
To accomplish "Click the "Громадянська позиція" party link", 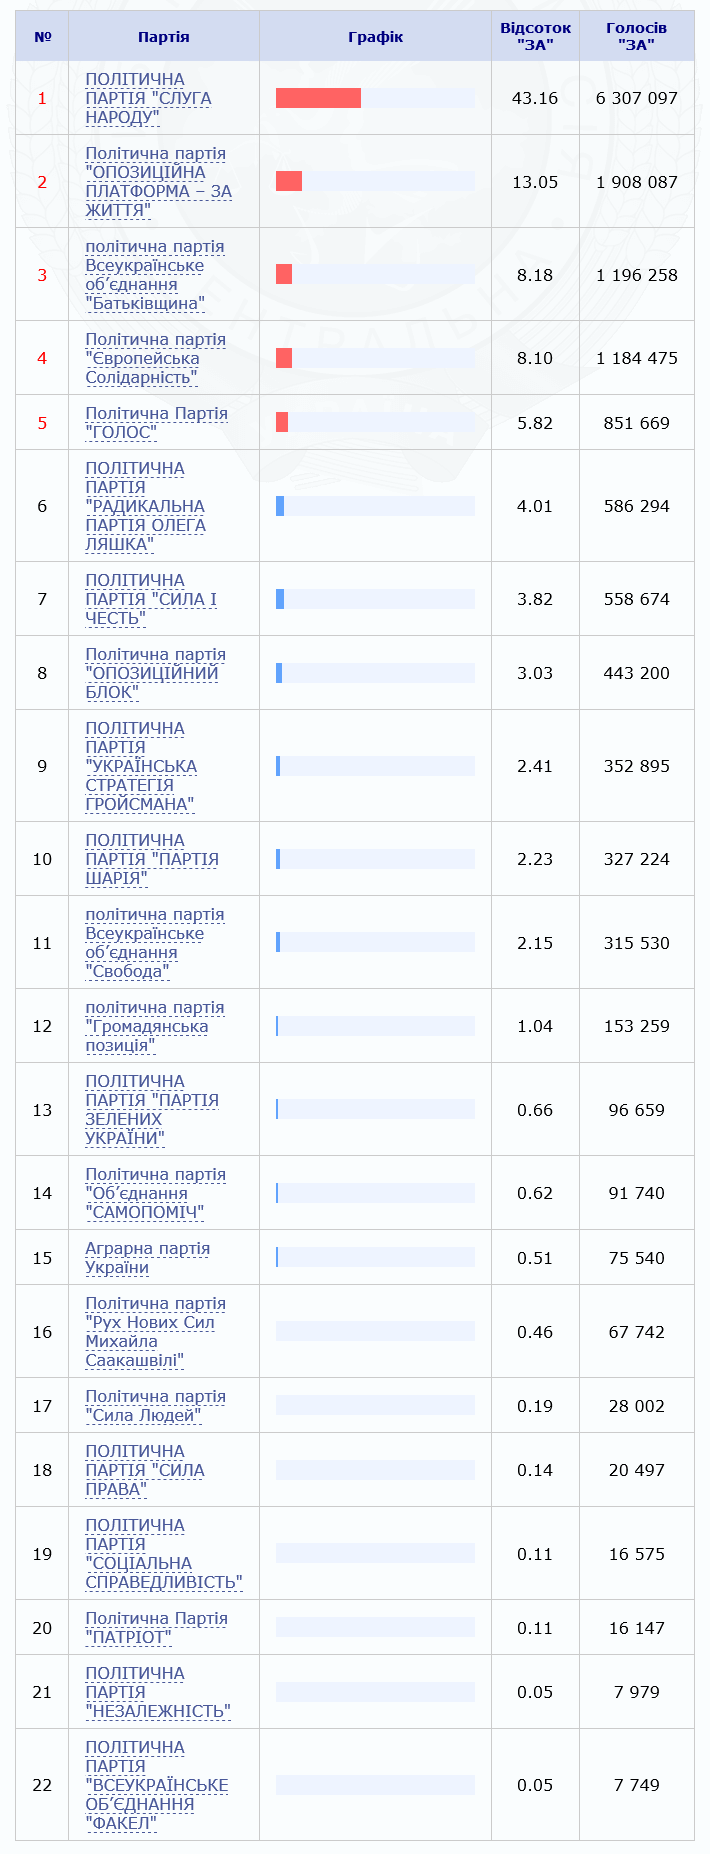I will pos(154,1026).
